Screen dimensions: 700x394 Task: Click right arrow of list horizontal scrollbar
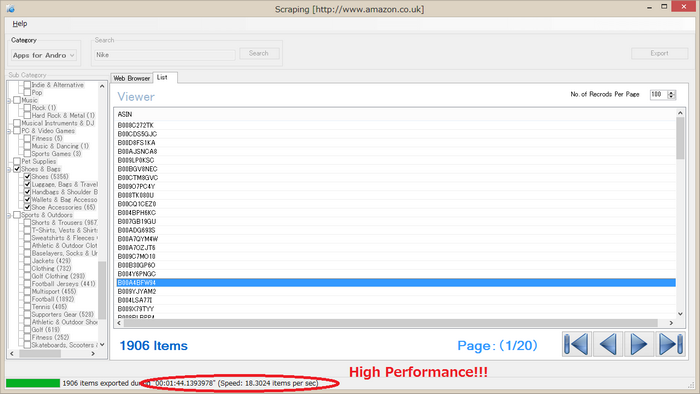[671, 323]
